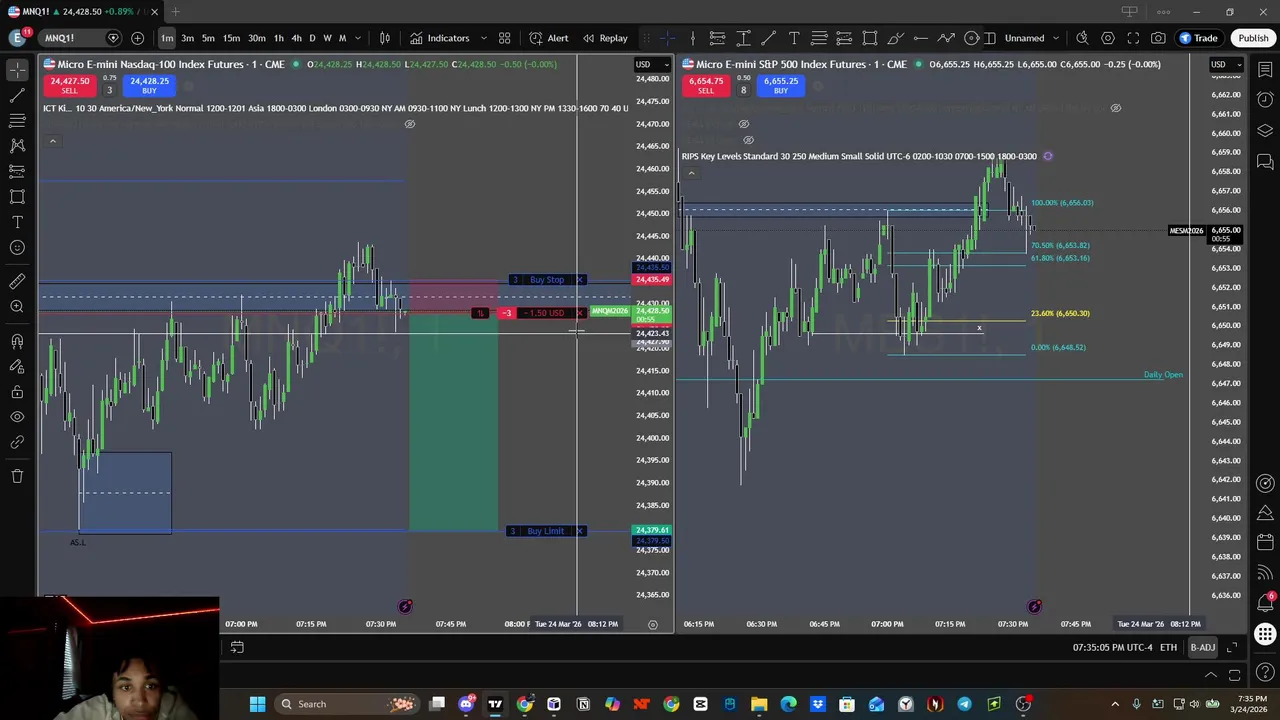Cancel the Buy Limit order
This screenshot has height=720, width=1280.
click(x=580, y=531)
